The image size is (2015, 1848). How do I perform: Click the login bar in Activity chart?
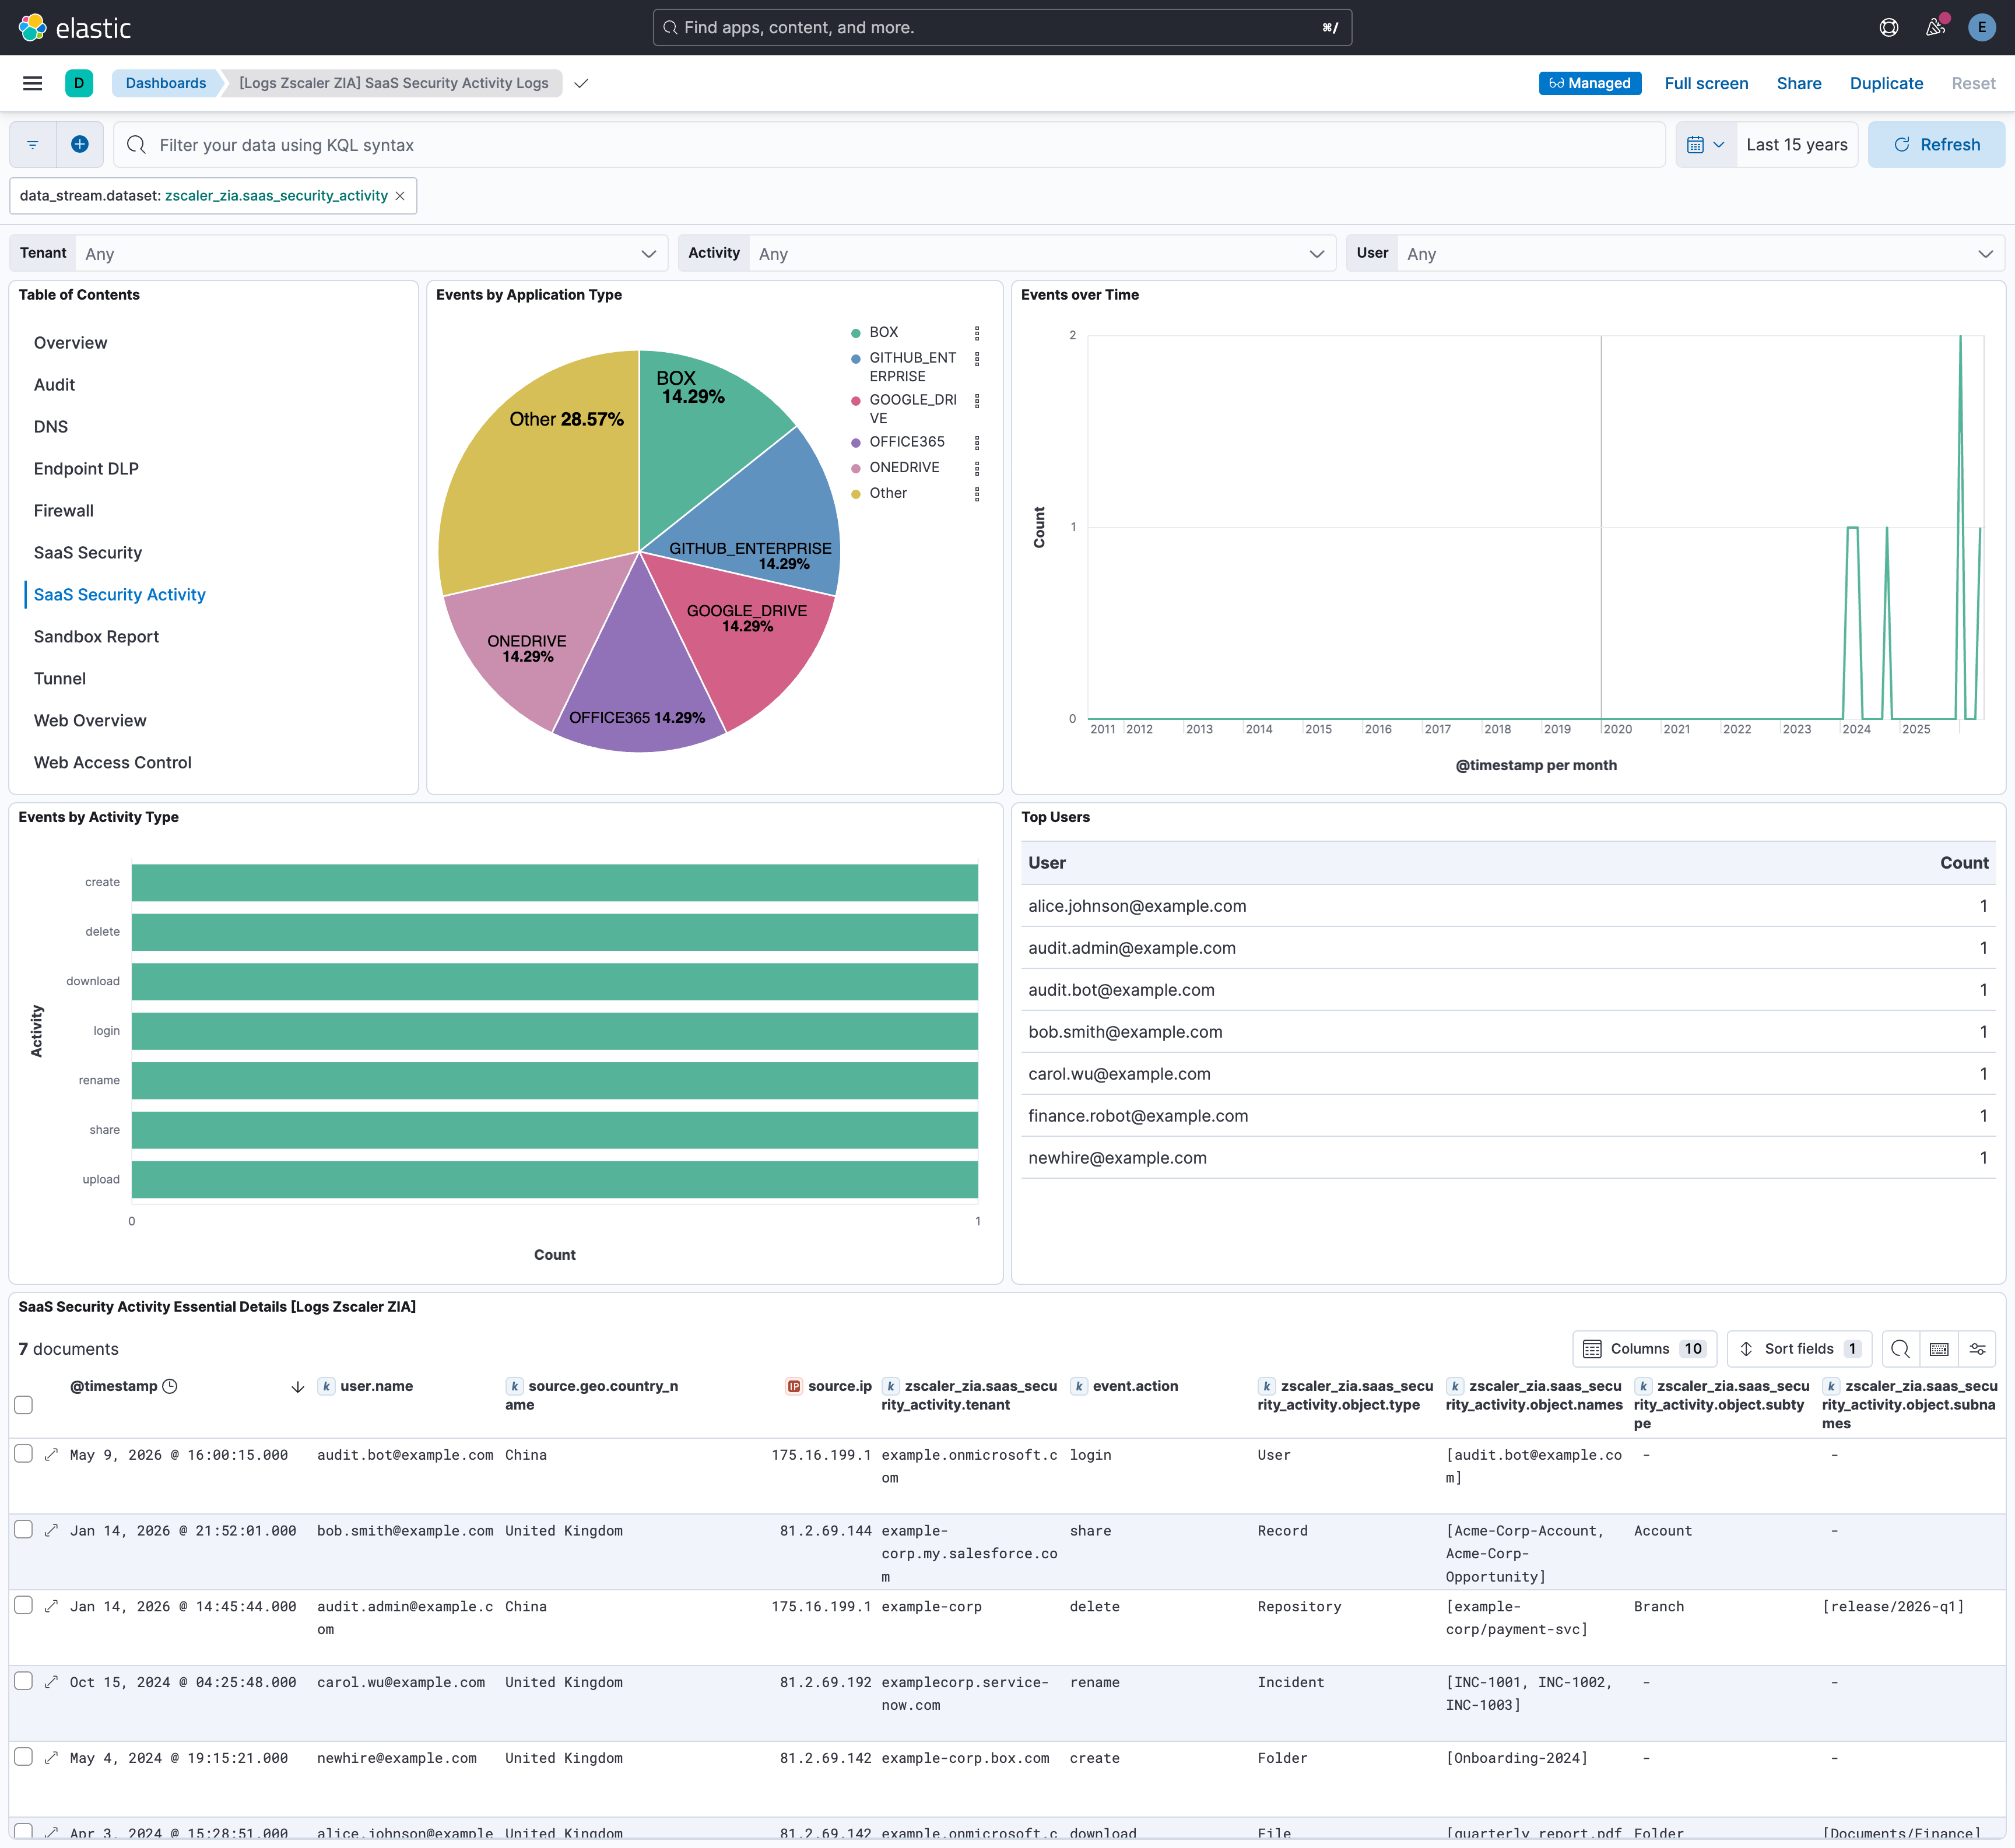(554, 1031)
